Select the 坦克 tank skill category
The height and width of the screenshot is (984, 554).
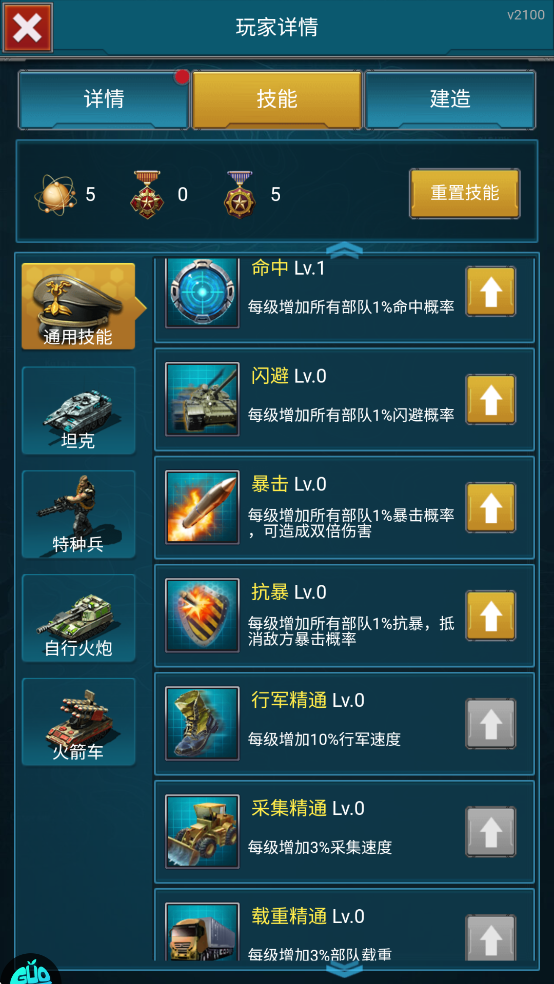(x=78, y=410)
